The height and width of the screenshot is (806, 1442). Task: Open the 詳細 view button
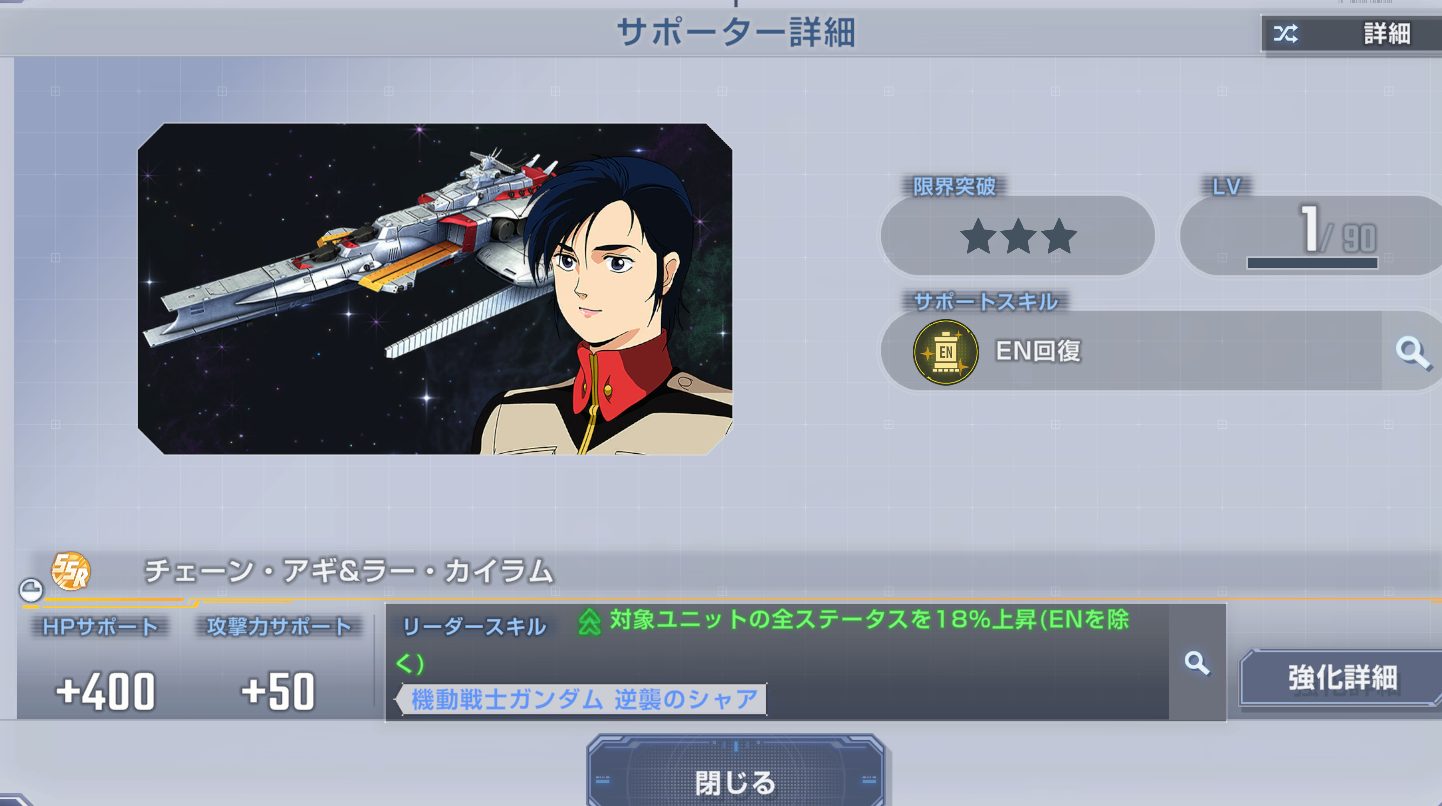coord(1351,34)
